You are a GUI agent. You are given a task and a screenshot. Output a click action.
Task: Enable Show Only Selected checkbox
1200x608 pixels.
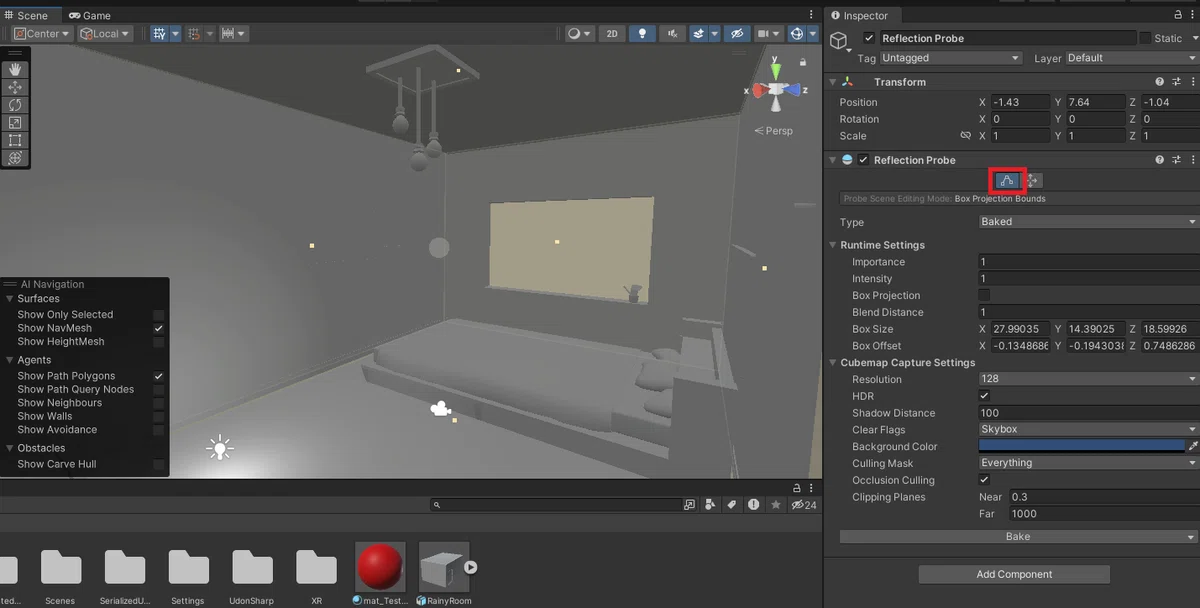(x=159, y=314)
